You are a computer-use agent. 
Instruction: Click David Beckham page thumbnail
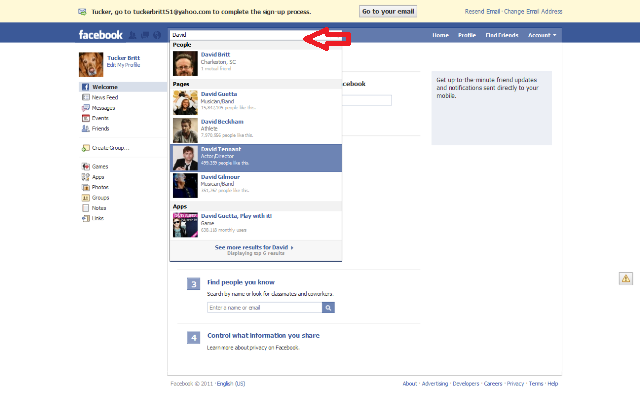(185, 130)
